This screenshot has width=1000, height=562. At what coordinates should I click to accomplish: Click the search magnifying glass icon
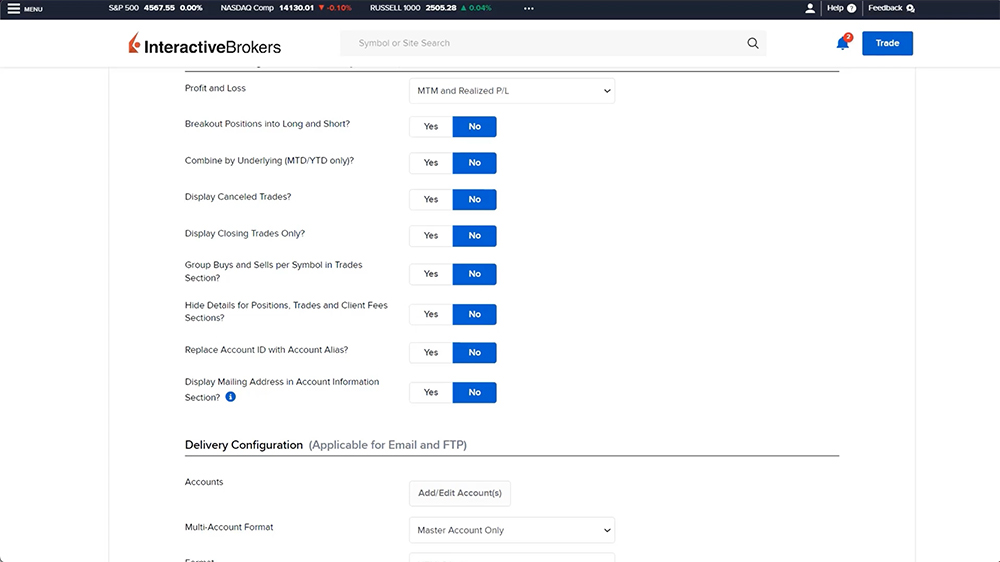[753, 44]
